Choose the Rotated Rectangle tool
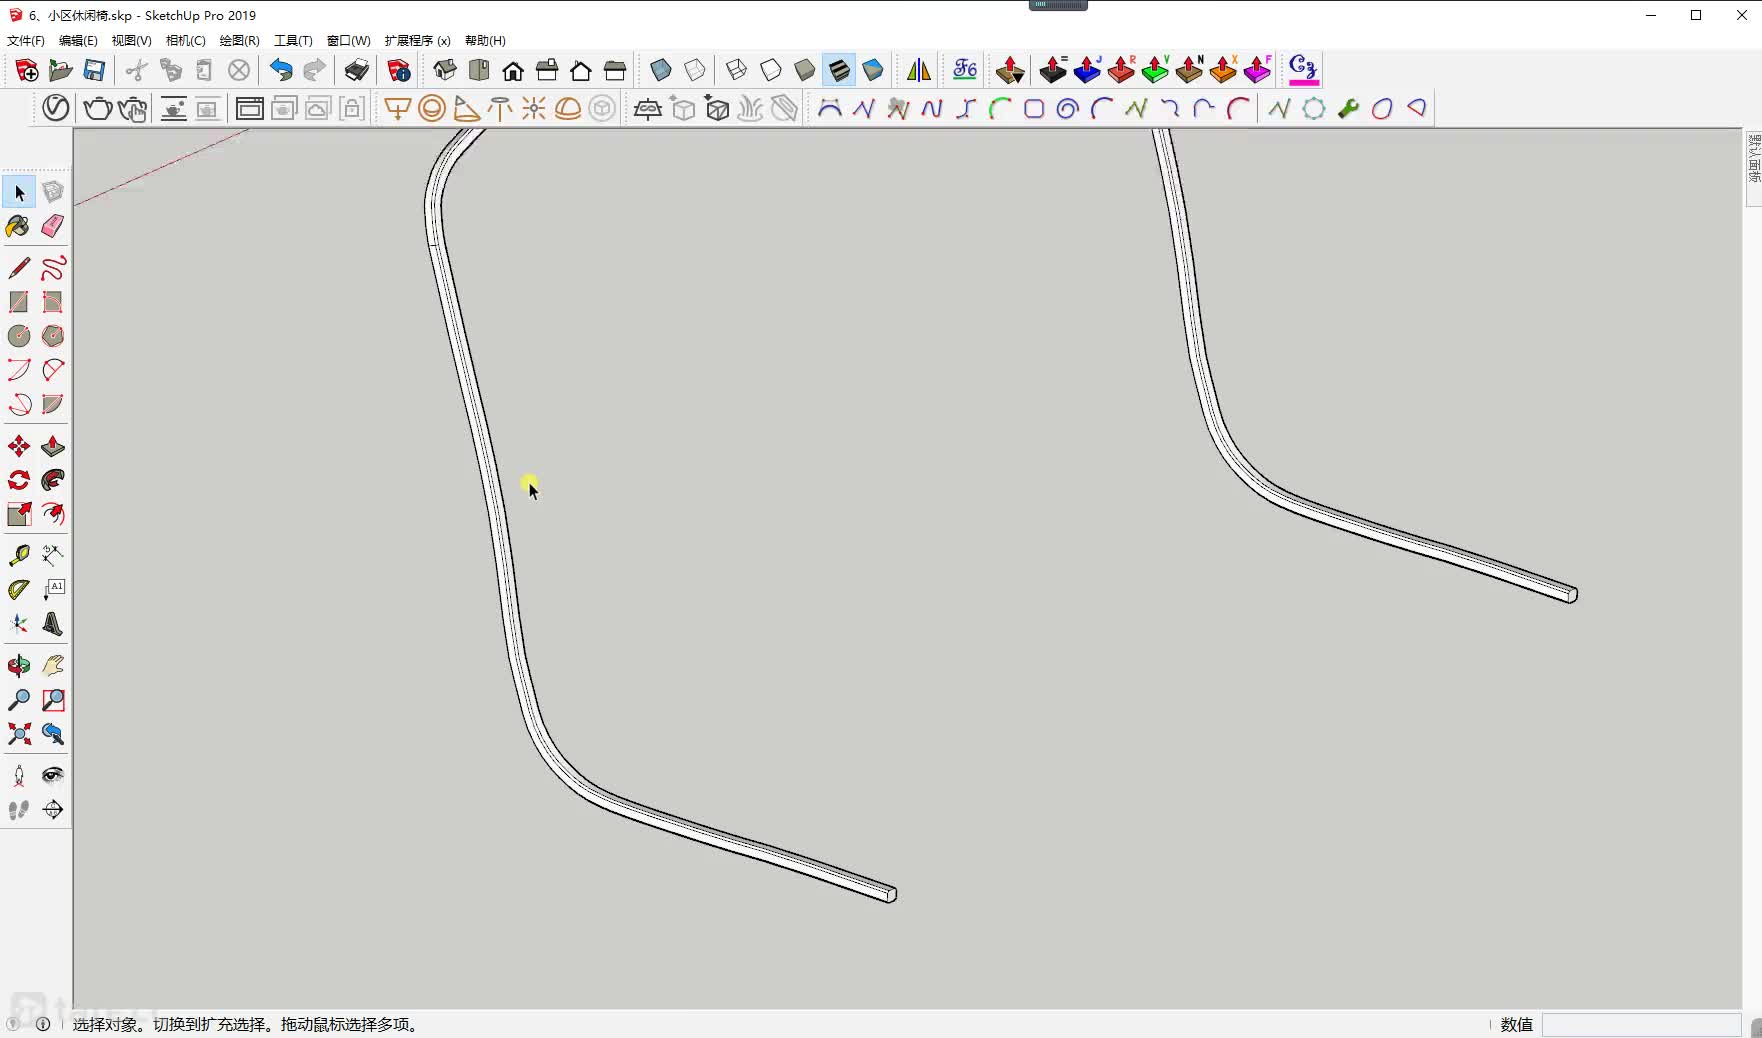 [x=53, y=302]
